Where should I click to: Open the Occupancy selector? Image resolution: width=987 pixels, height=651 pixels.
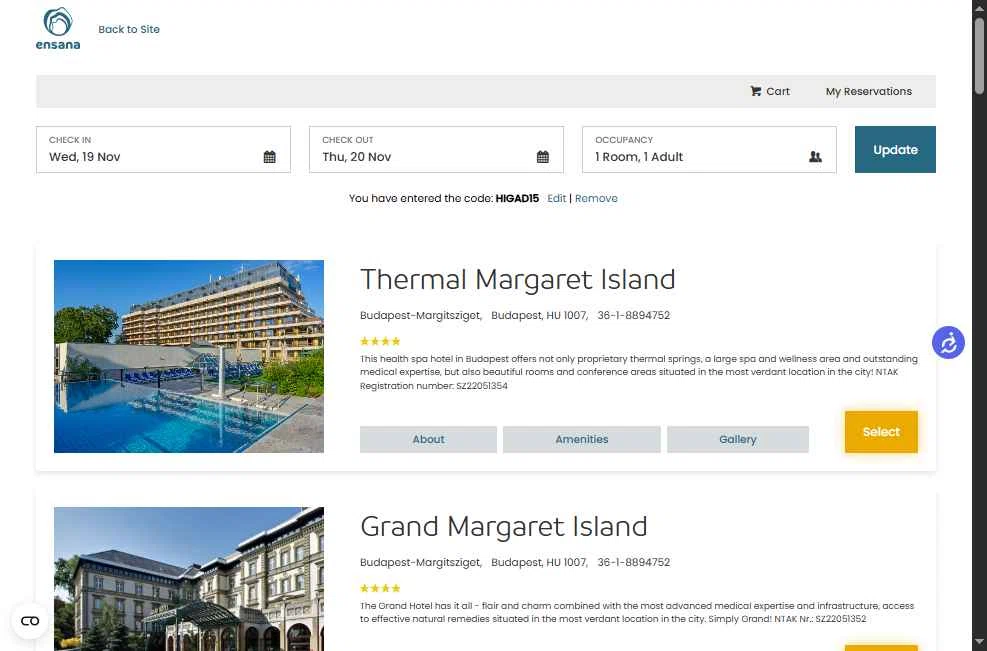coord(709,149)
